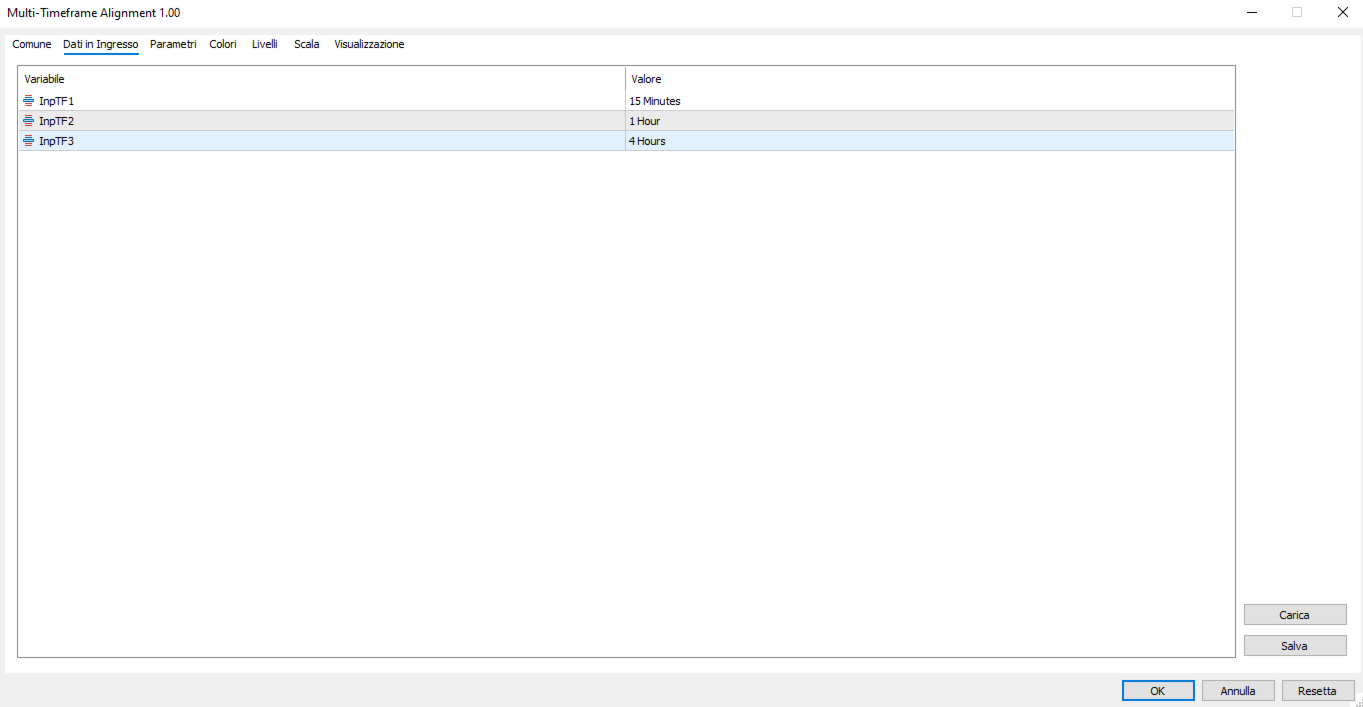Open the Parametri tab
This screenshot has height=707, width=1363.
(173, 45)
